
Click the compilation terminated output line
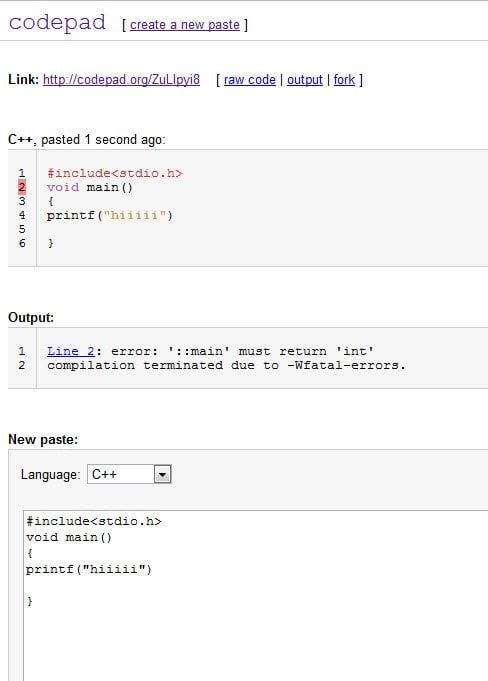(x=226, y=365)
